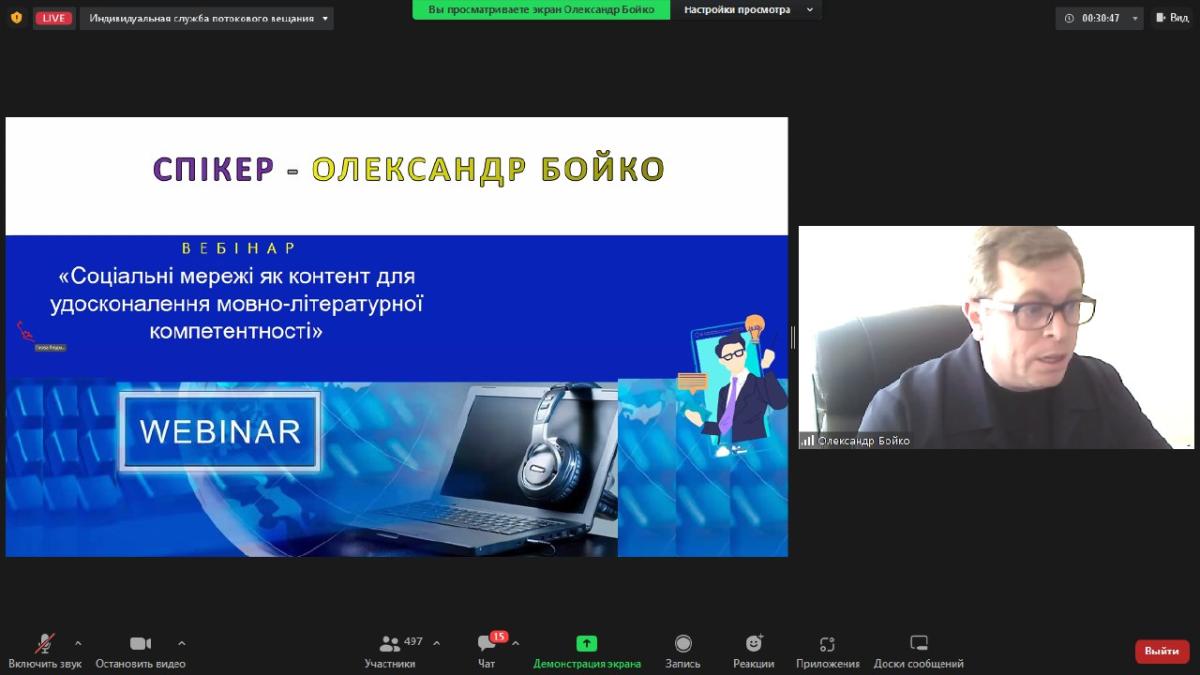Screen dimensions: 1200x675
Task: Click the red LIVE indicator badge
Action: [54, 18]
